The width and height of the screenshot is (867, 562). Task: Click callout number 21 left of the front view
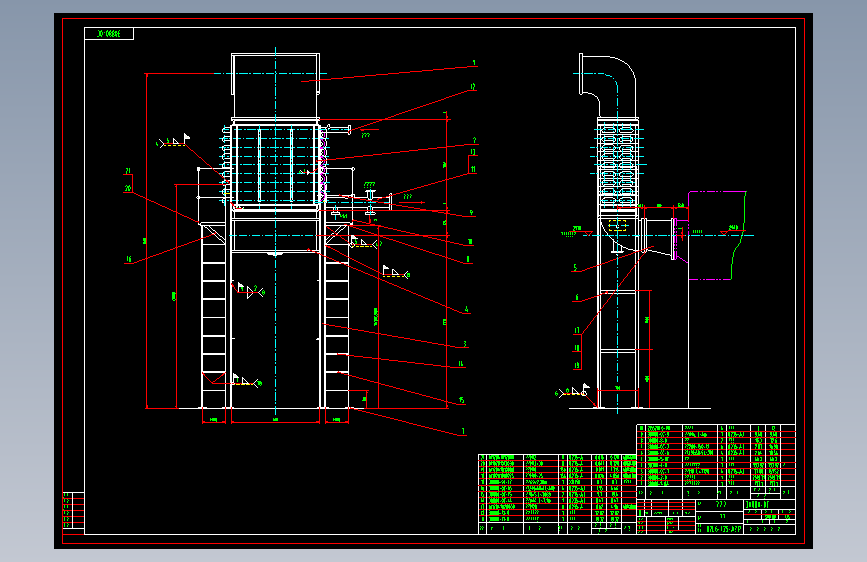tap(128, 171)
